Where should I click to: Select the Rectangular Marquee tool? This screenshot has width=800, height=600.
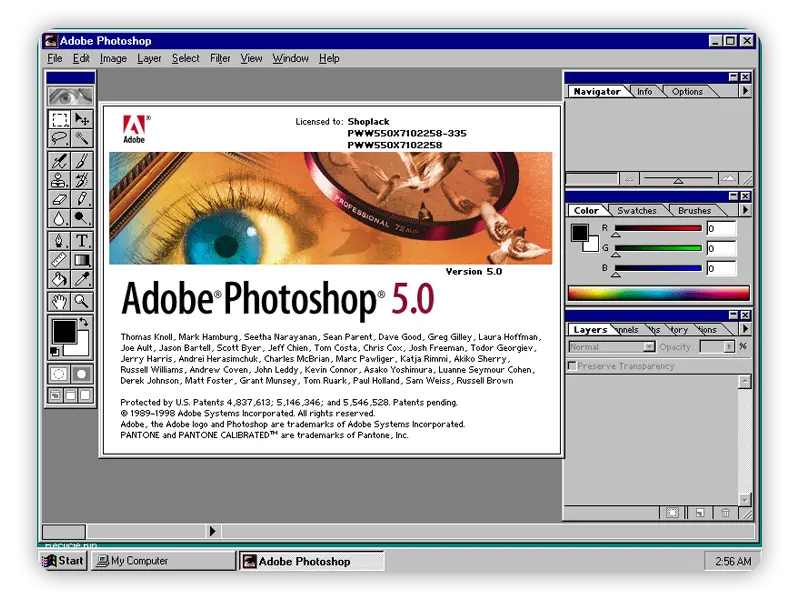tap(59, 119)
